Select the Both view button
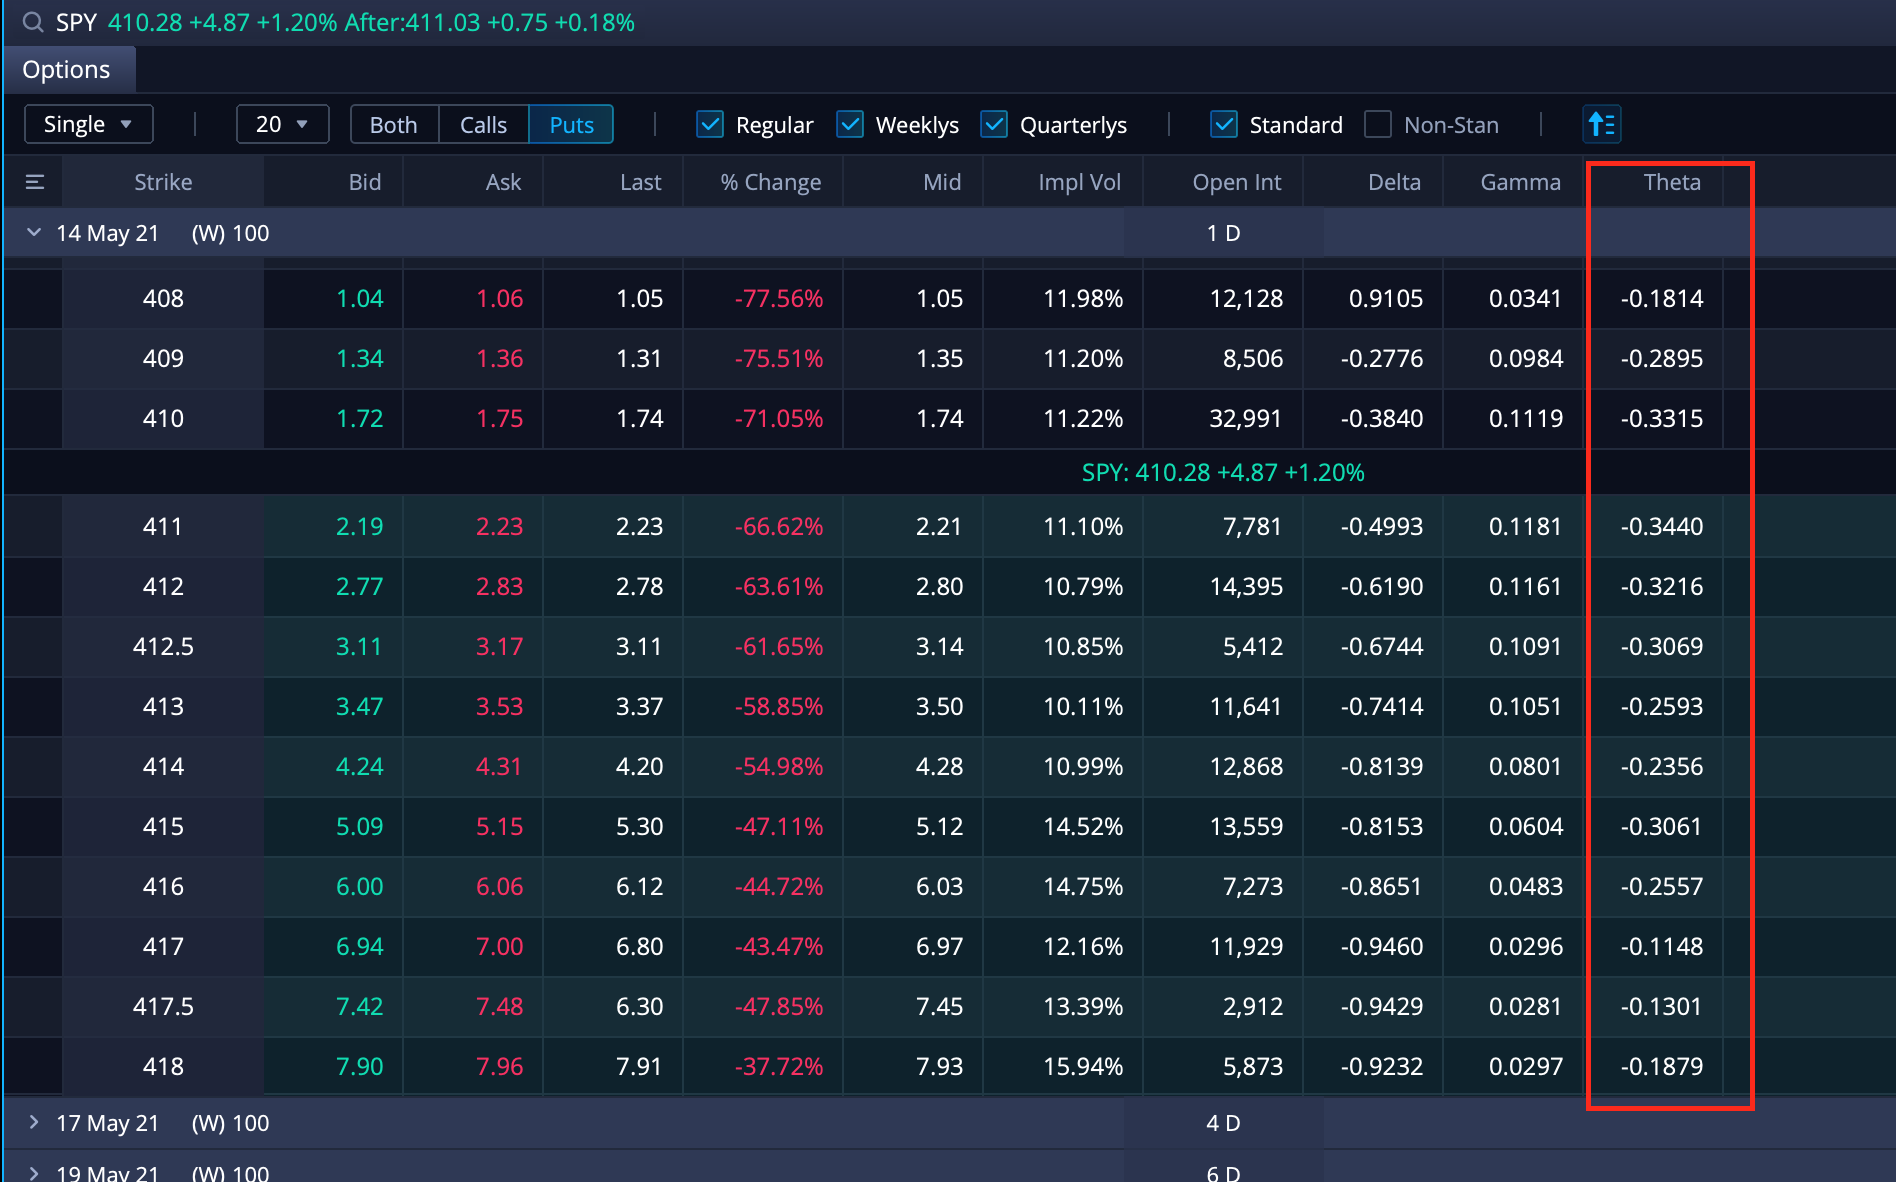 (394, 124)
